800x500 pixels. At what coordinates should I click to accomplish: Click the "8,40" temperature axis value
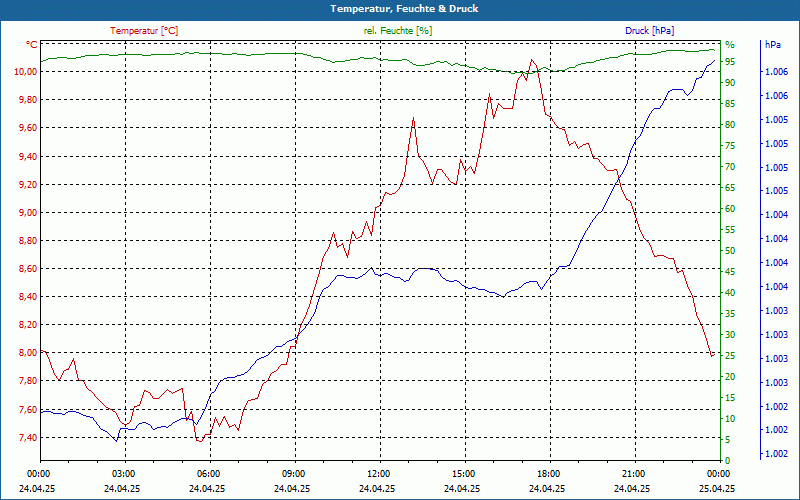[28, 297]
